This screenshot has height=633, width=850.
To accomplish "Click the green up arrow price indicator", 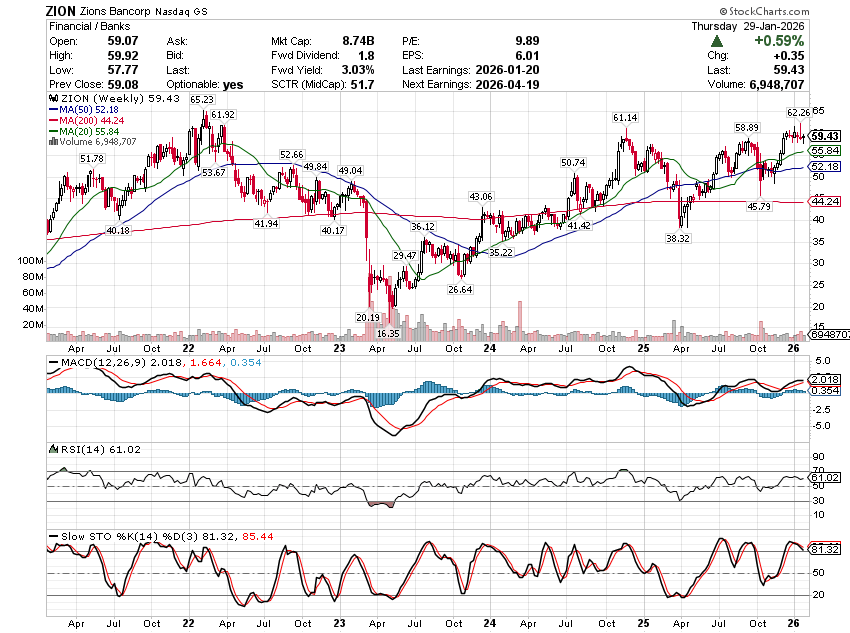I will (718, 41).
